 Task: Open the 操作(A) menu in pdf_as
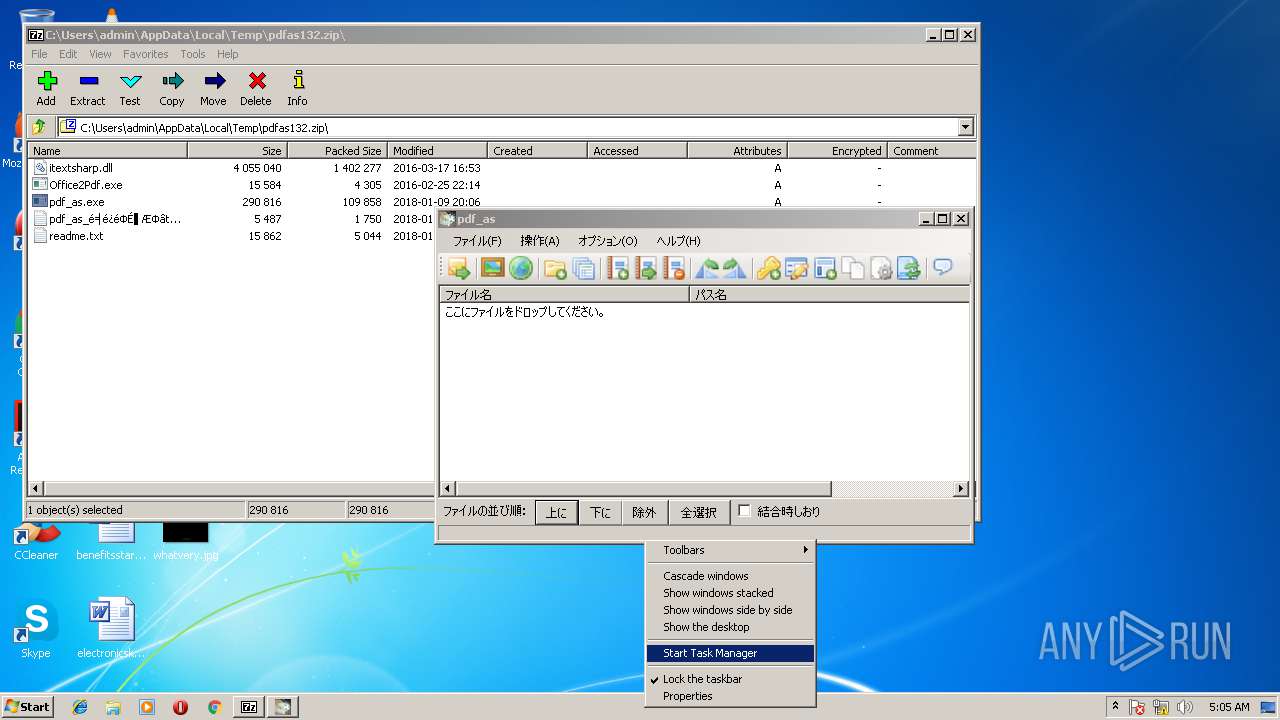[540, 241]
